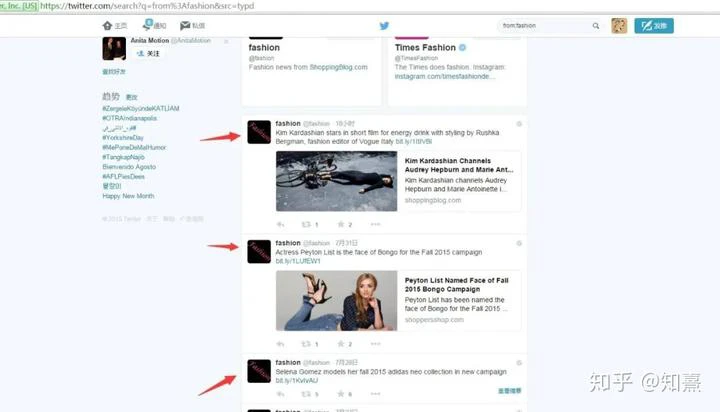Open trend #ZergeleKöyündeKATLİAM
The image size is (720, 412).
pos(141,108)
